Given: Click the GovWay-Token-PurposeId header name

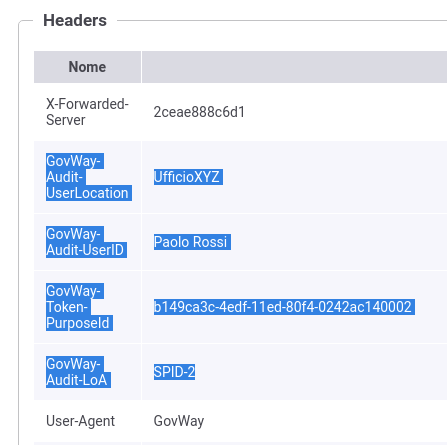Looking at the screenshot, I should (79, 307).
